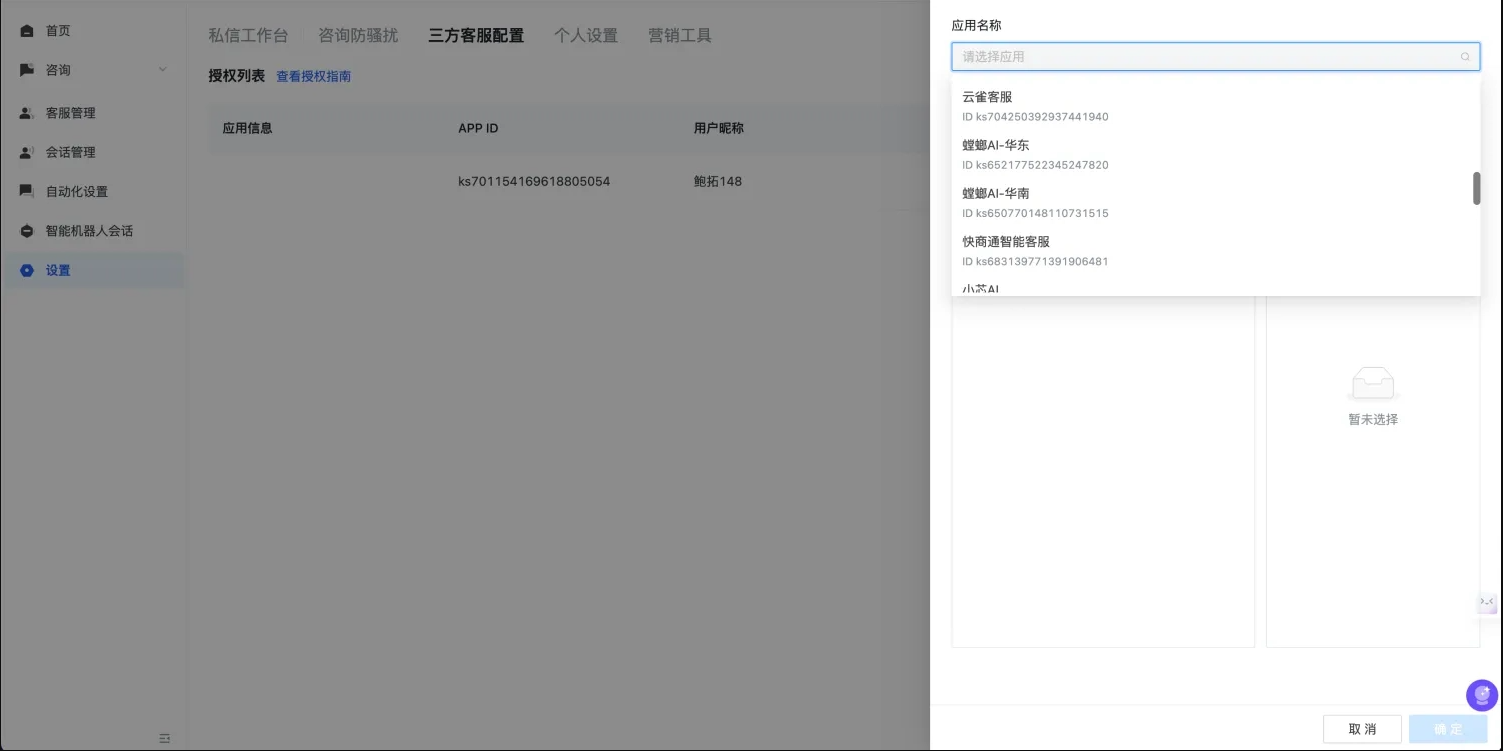Switch to the 营销工具 tab
This screenshot has width=1503, height=751.
click(679, 35)
